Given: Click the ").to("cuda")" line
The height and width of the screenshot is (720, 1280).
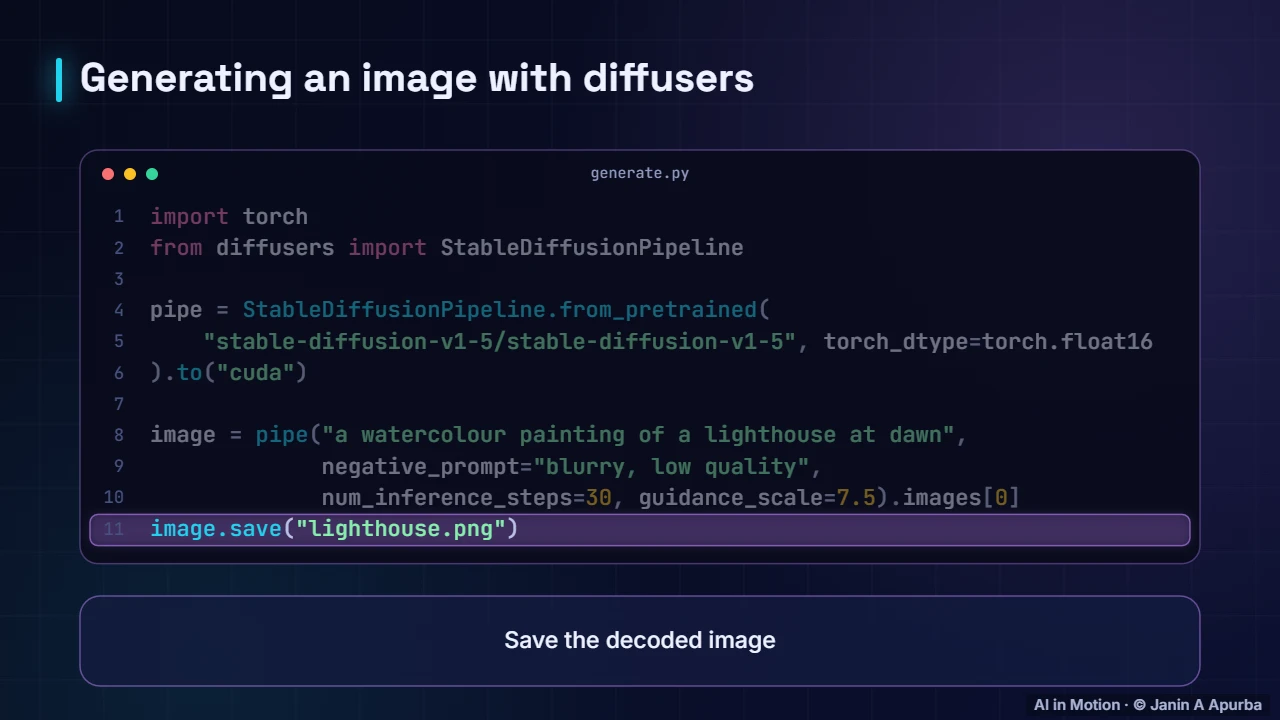Looking at the screenshot, I should tap(229, 372).
